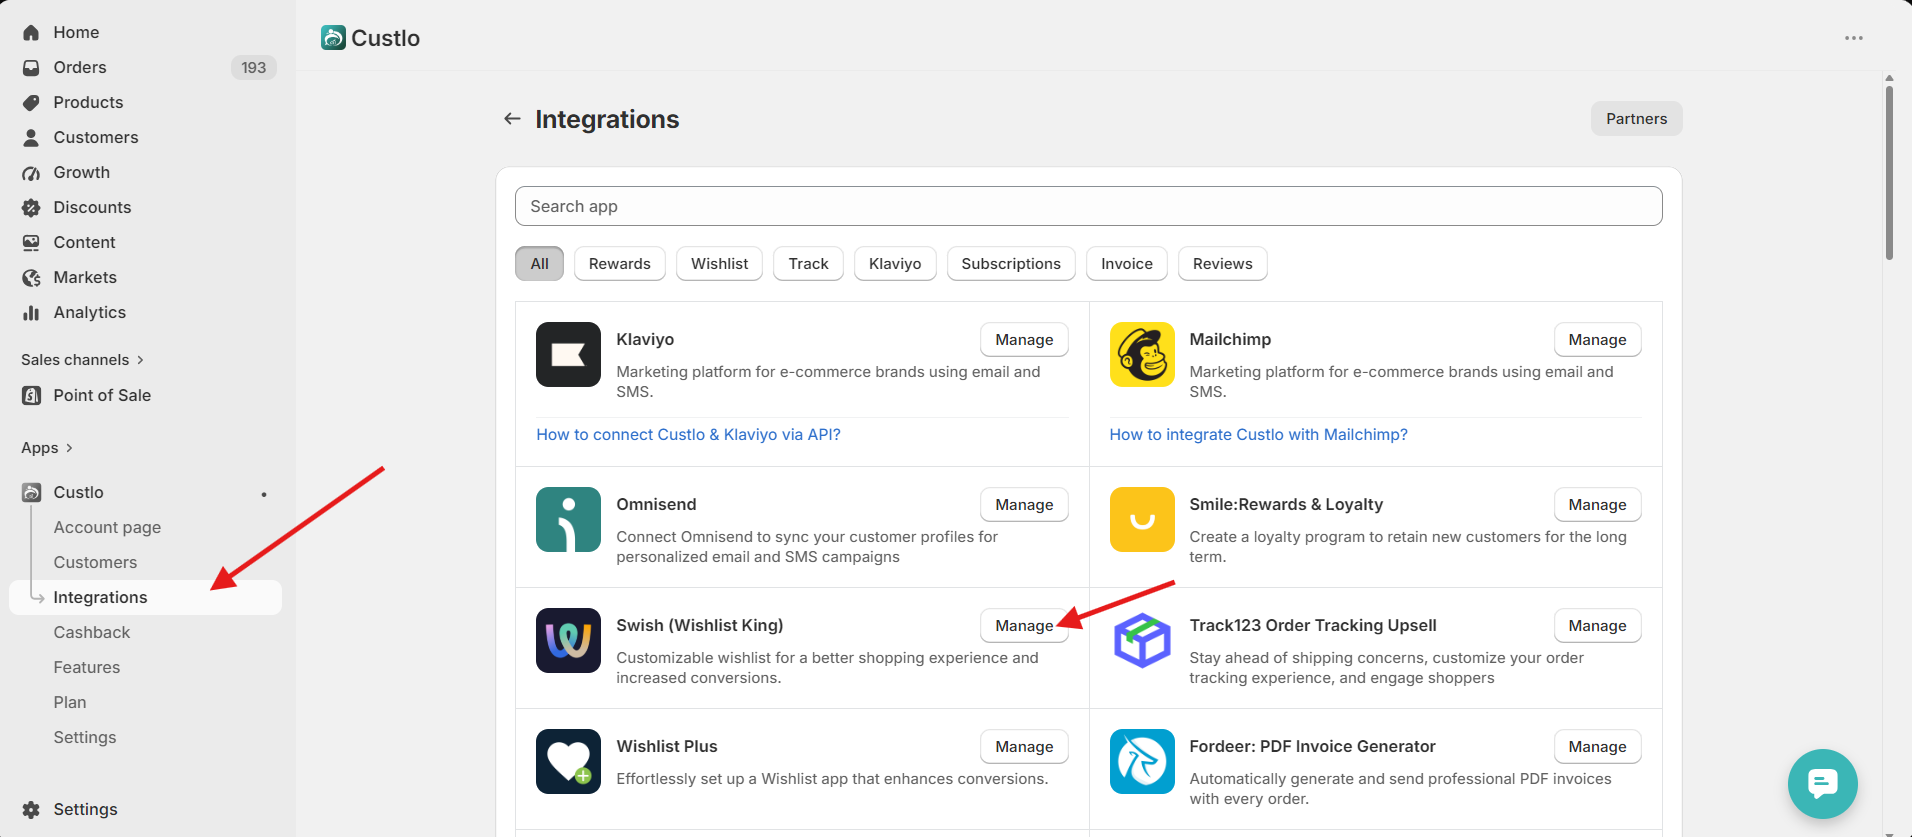Click the Custlo logo in the header

point(333,38)
